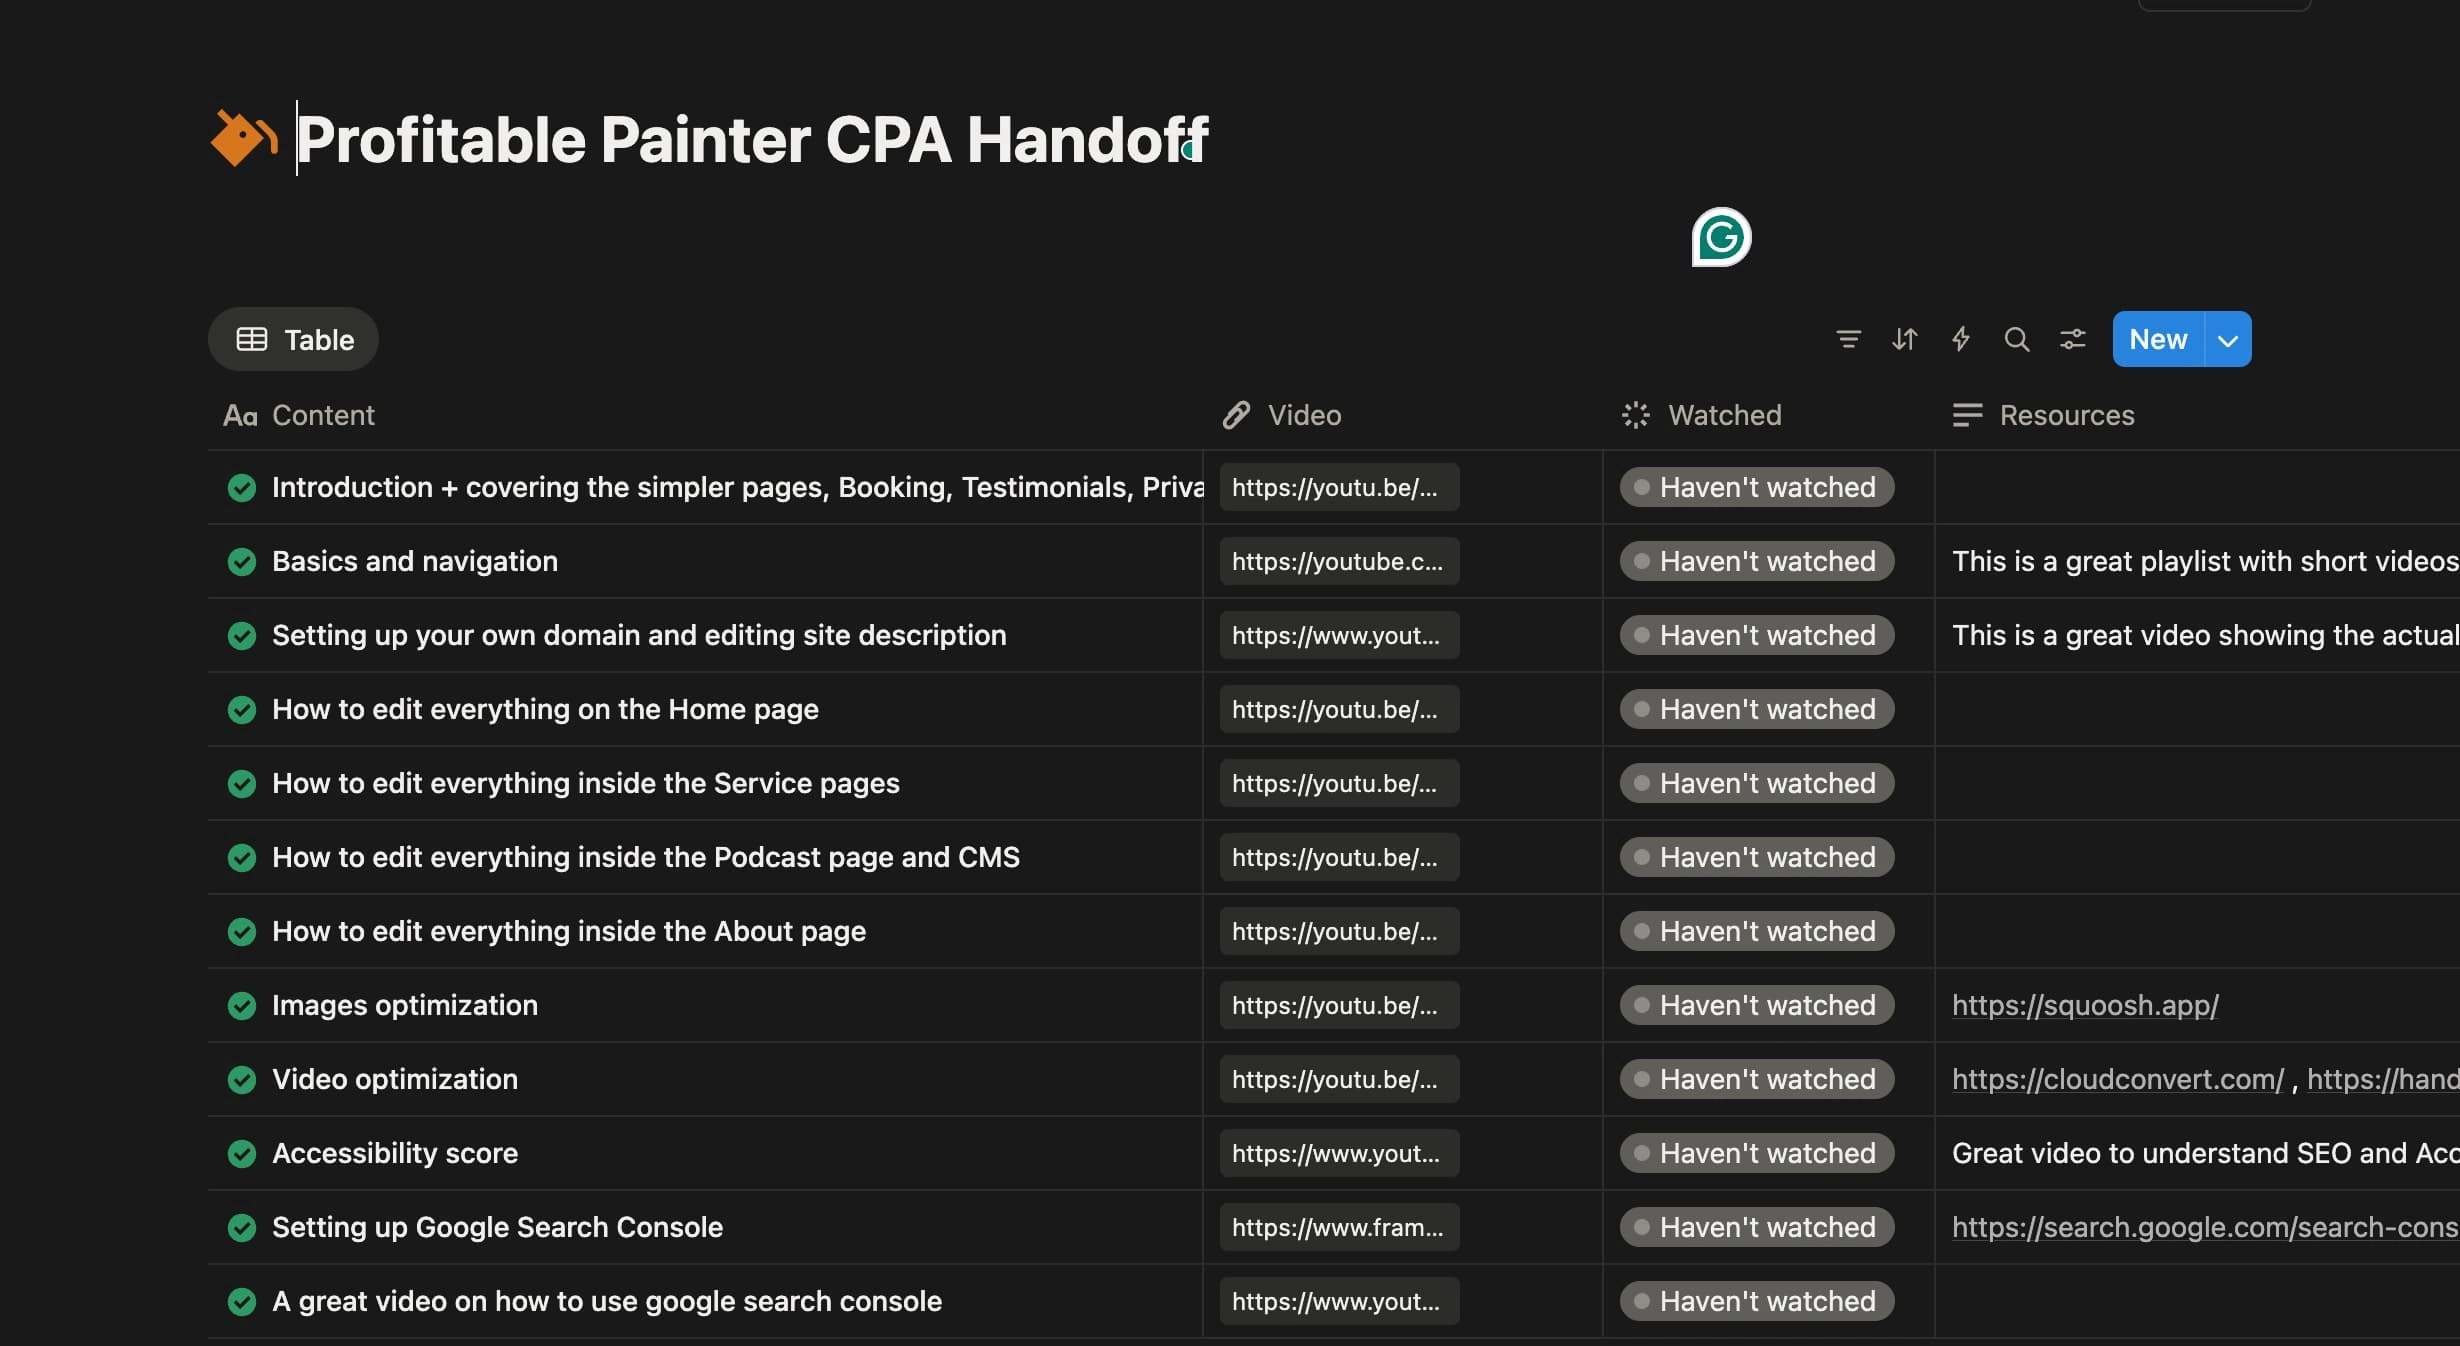2460x1346 pixels.
Task: Click the sort arrows icon
Action: (1904, 340)
